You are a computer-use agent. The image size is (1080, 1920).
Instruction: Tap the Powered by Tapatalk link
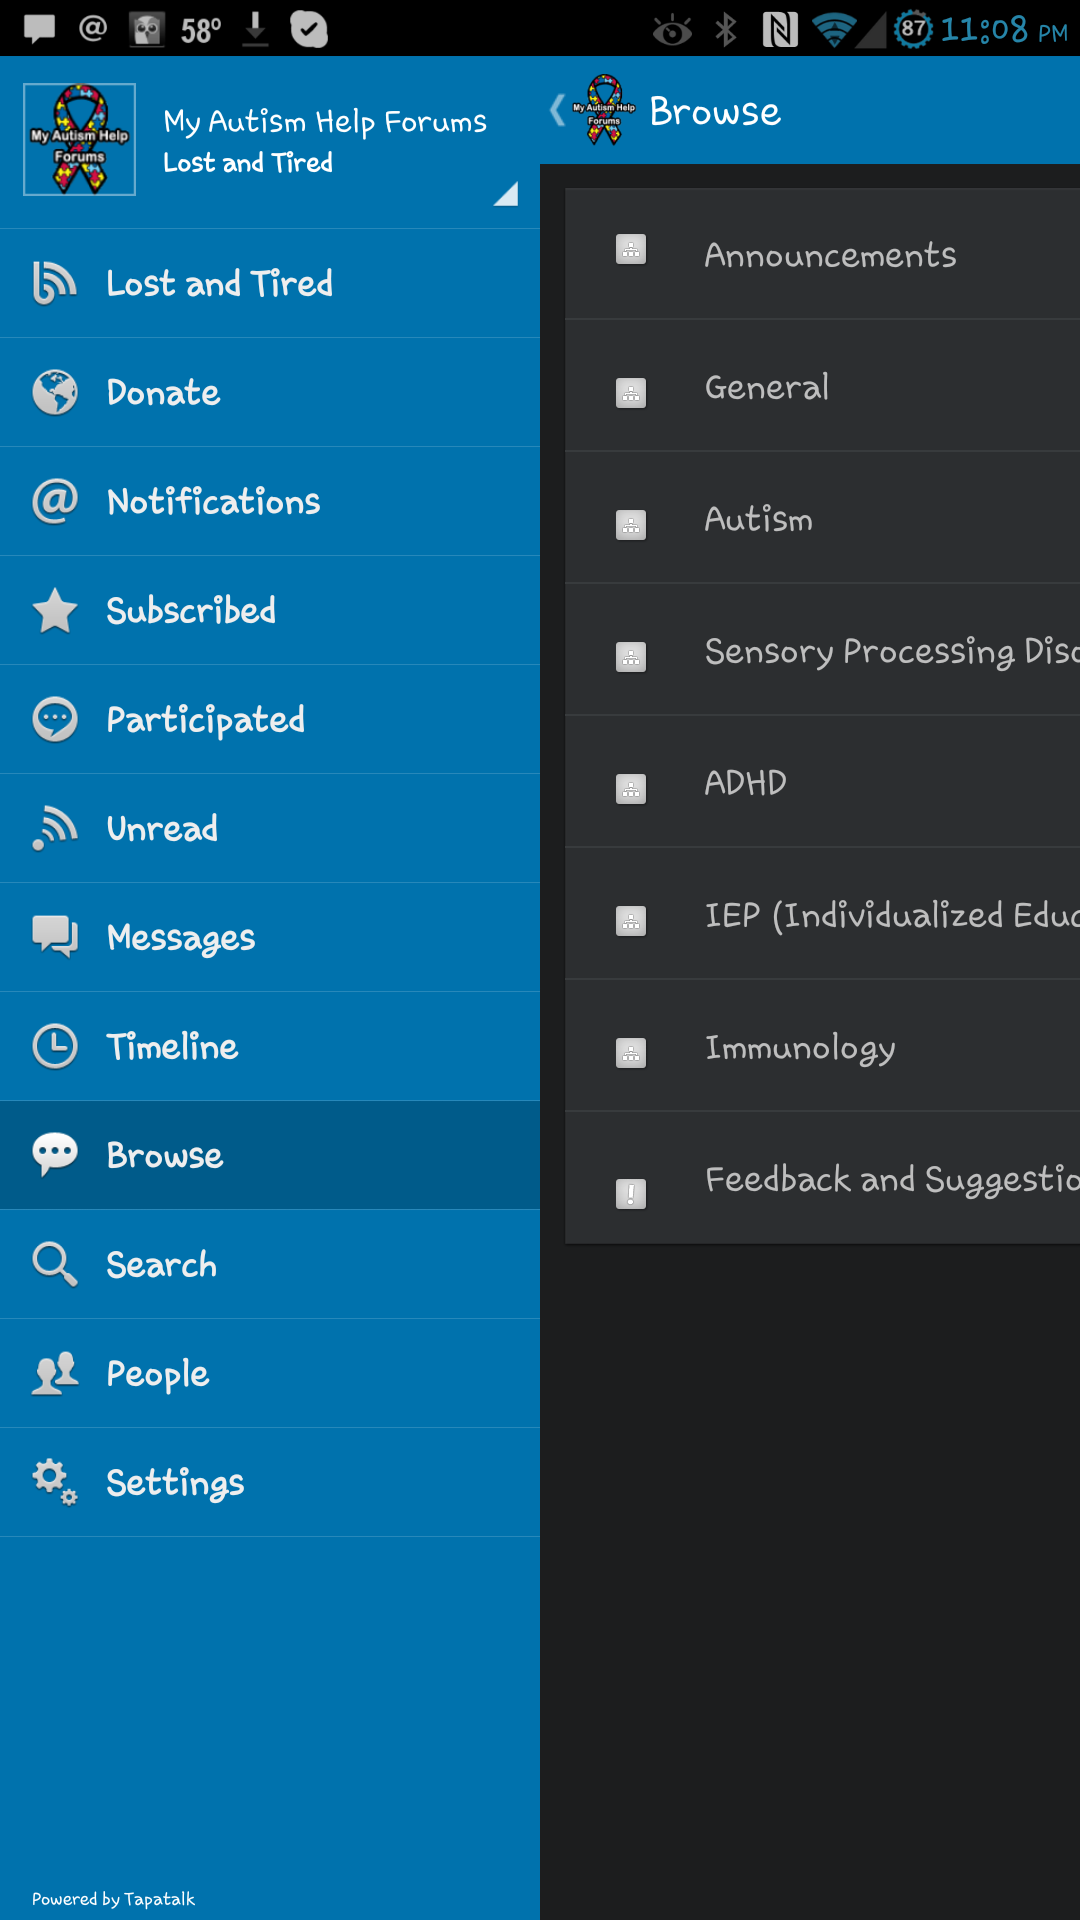click(113, 1899)
